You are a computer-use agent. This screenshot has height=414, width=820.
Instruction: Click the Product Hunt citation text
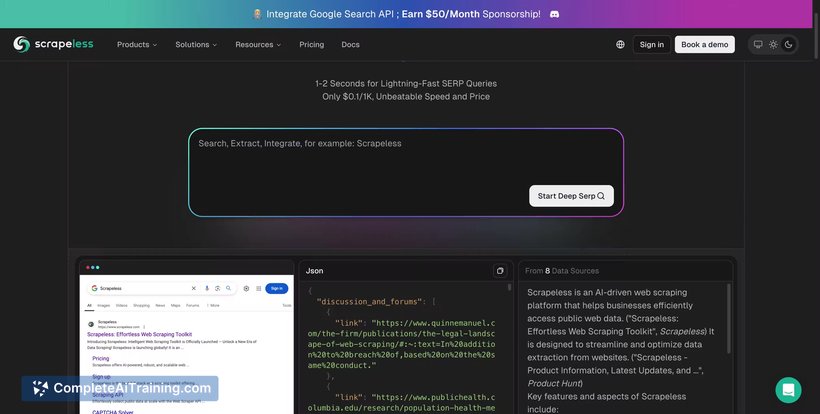click(555, 384)
